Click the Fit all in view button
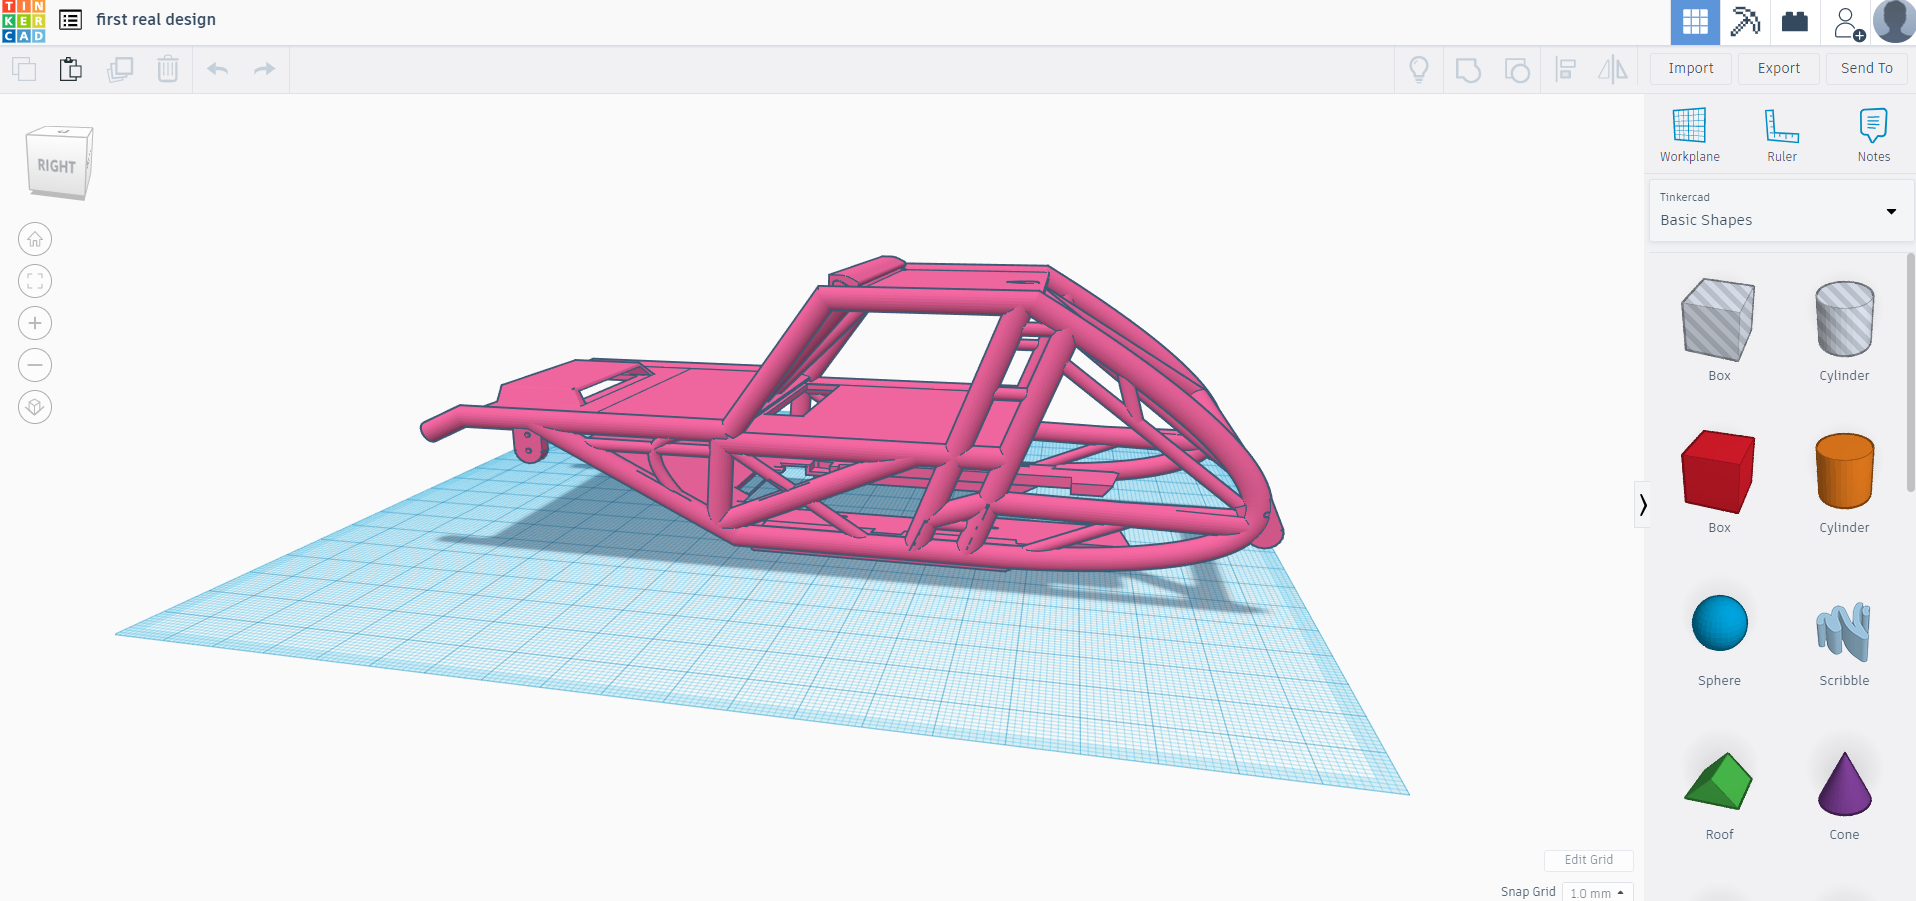 point(35,281)
